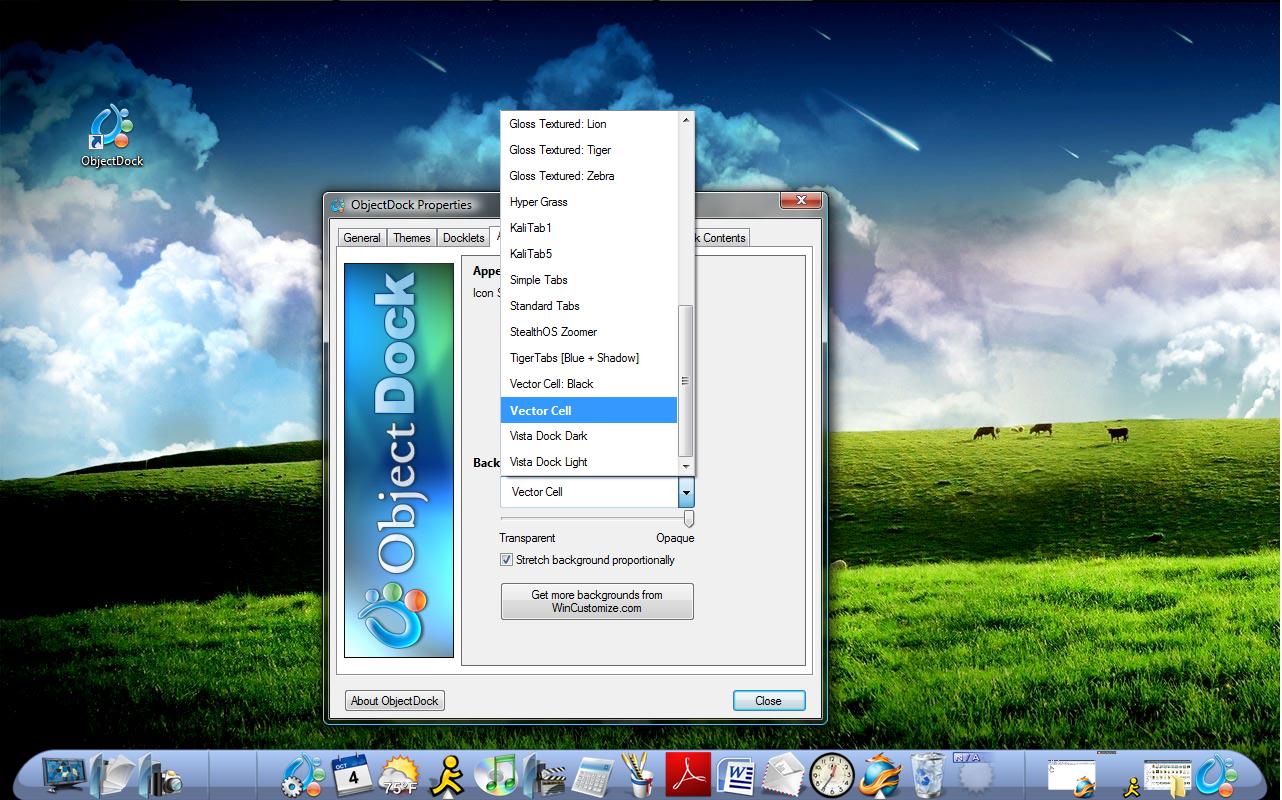1282x800 pixels.
Task: Open ObjectDock settings gear icon in dock
Action: [x=304, y=776]
